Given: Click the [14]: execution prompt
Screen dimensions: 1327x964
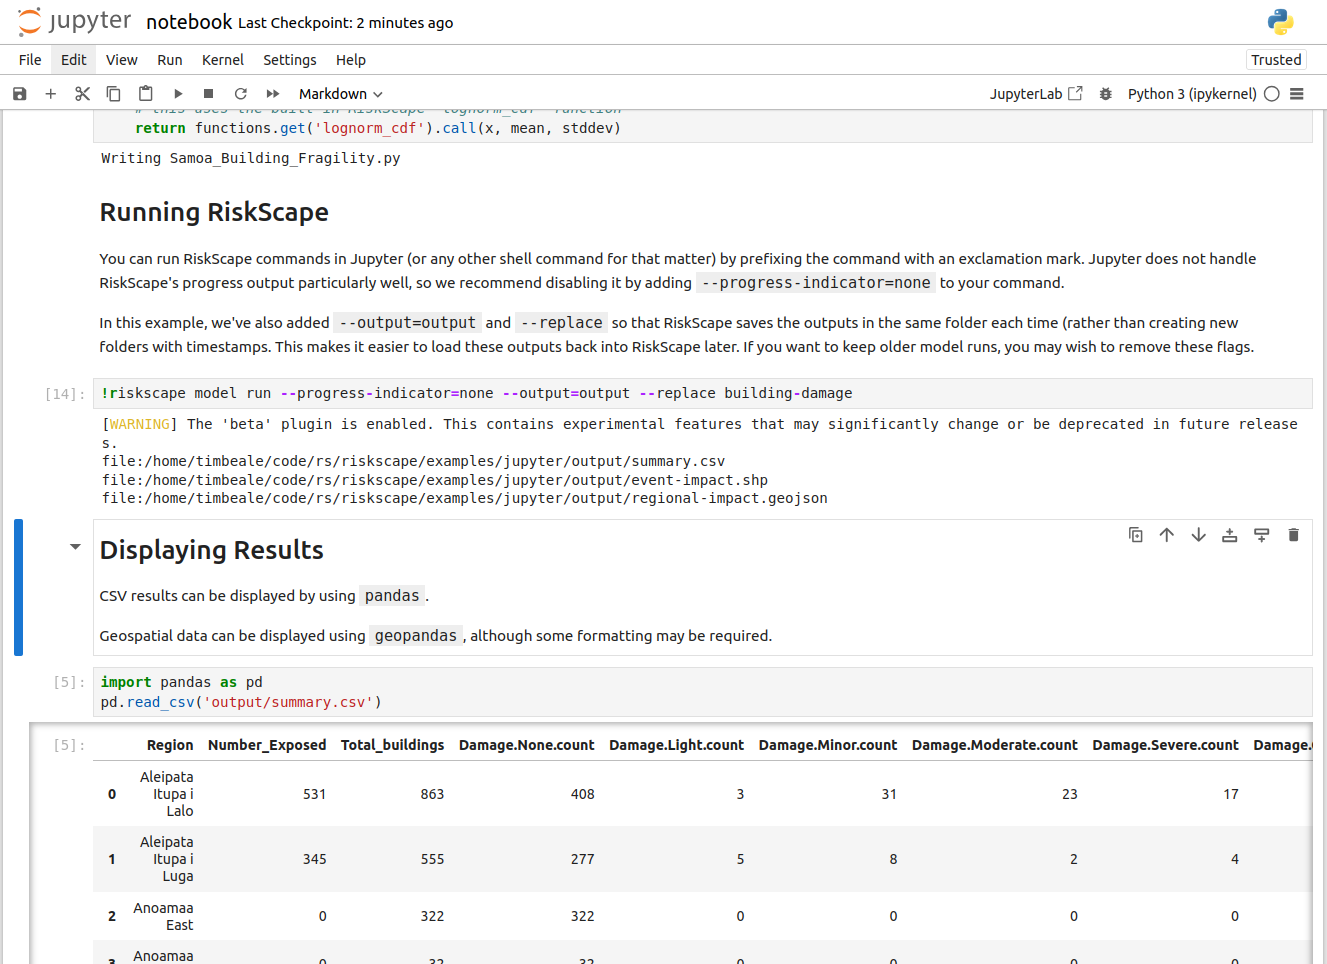Looking at the screenshot, I should [x=65, y=394].
